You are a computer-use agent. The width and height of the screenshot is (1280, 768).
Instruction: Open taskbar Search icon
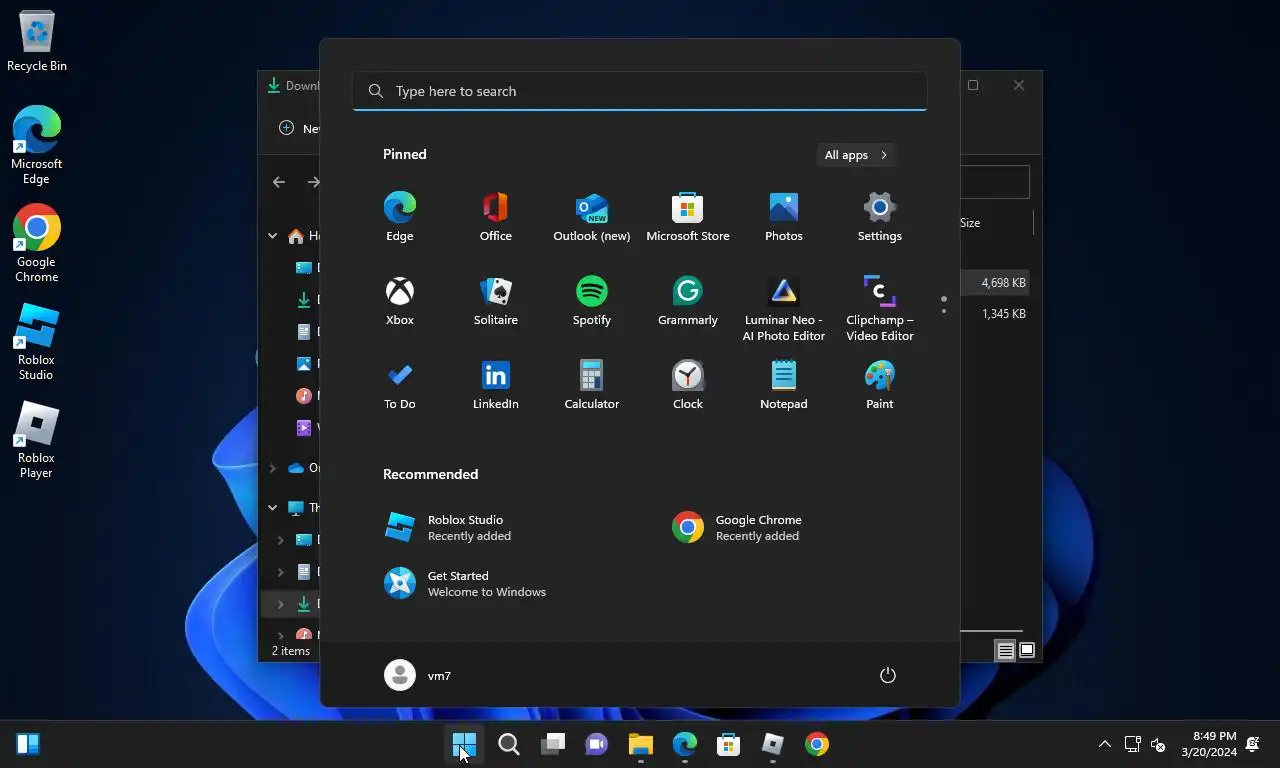508,744
